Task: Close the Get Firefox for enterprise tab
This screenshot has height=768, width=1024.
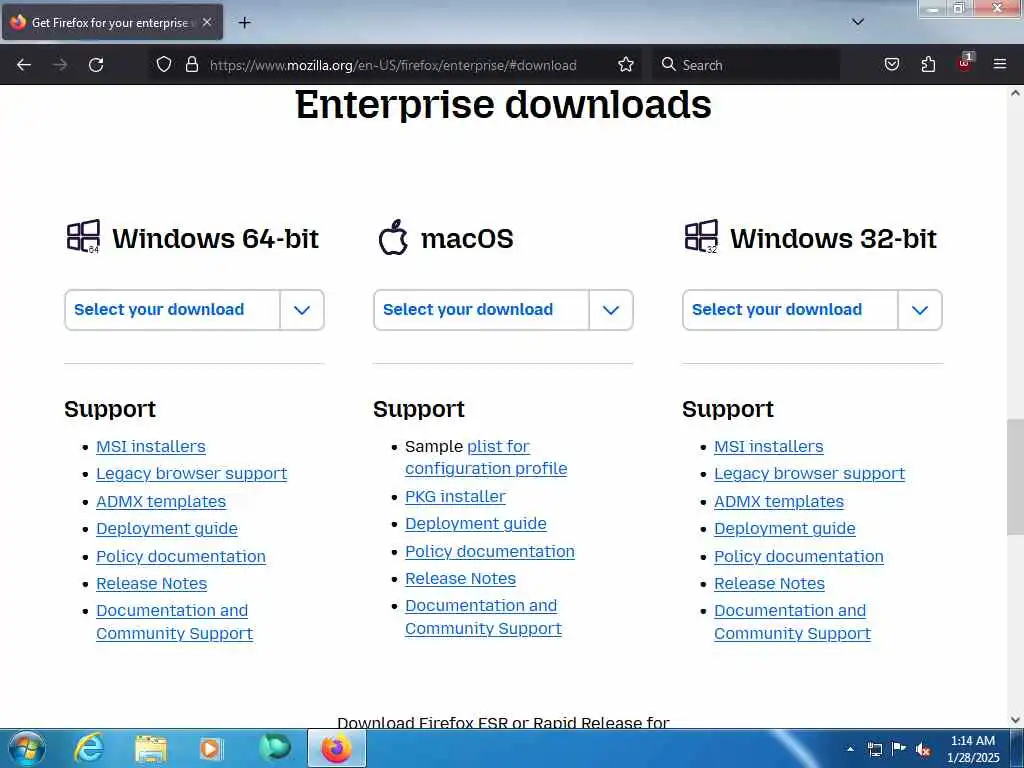Action: tap(207, 22)
